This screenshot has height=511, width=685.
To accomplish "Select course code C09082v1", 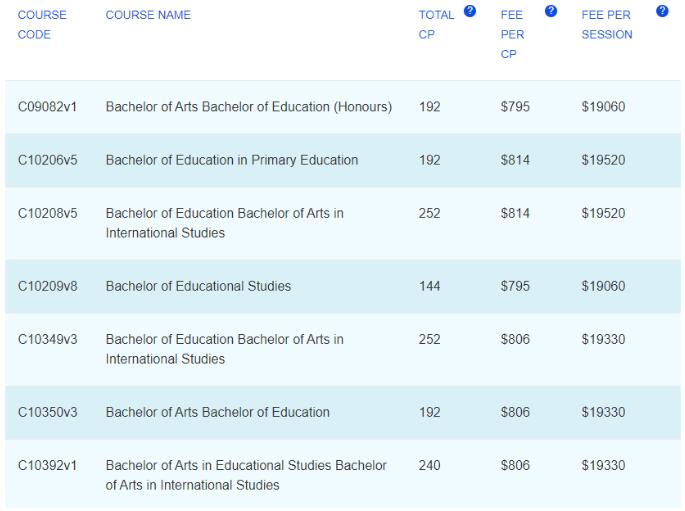I will [47, 107].
